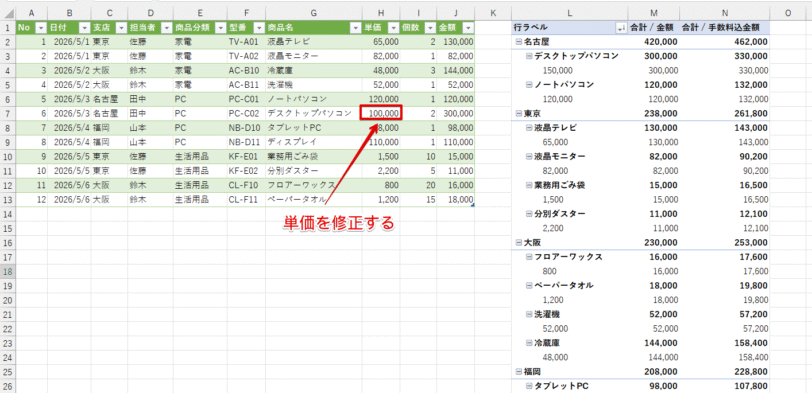Click the CL-F10 cell
Viewport: 812px width, 393px height.
point(246,185)
